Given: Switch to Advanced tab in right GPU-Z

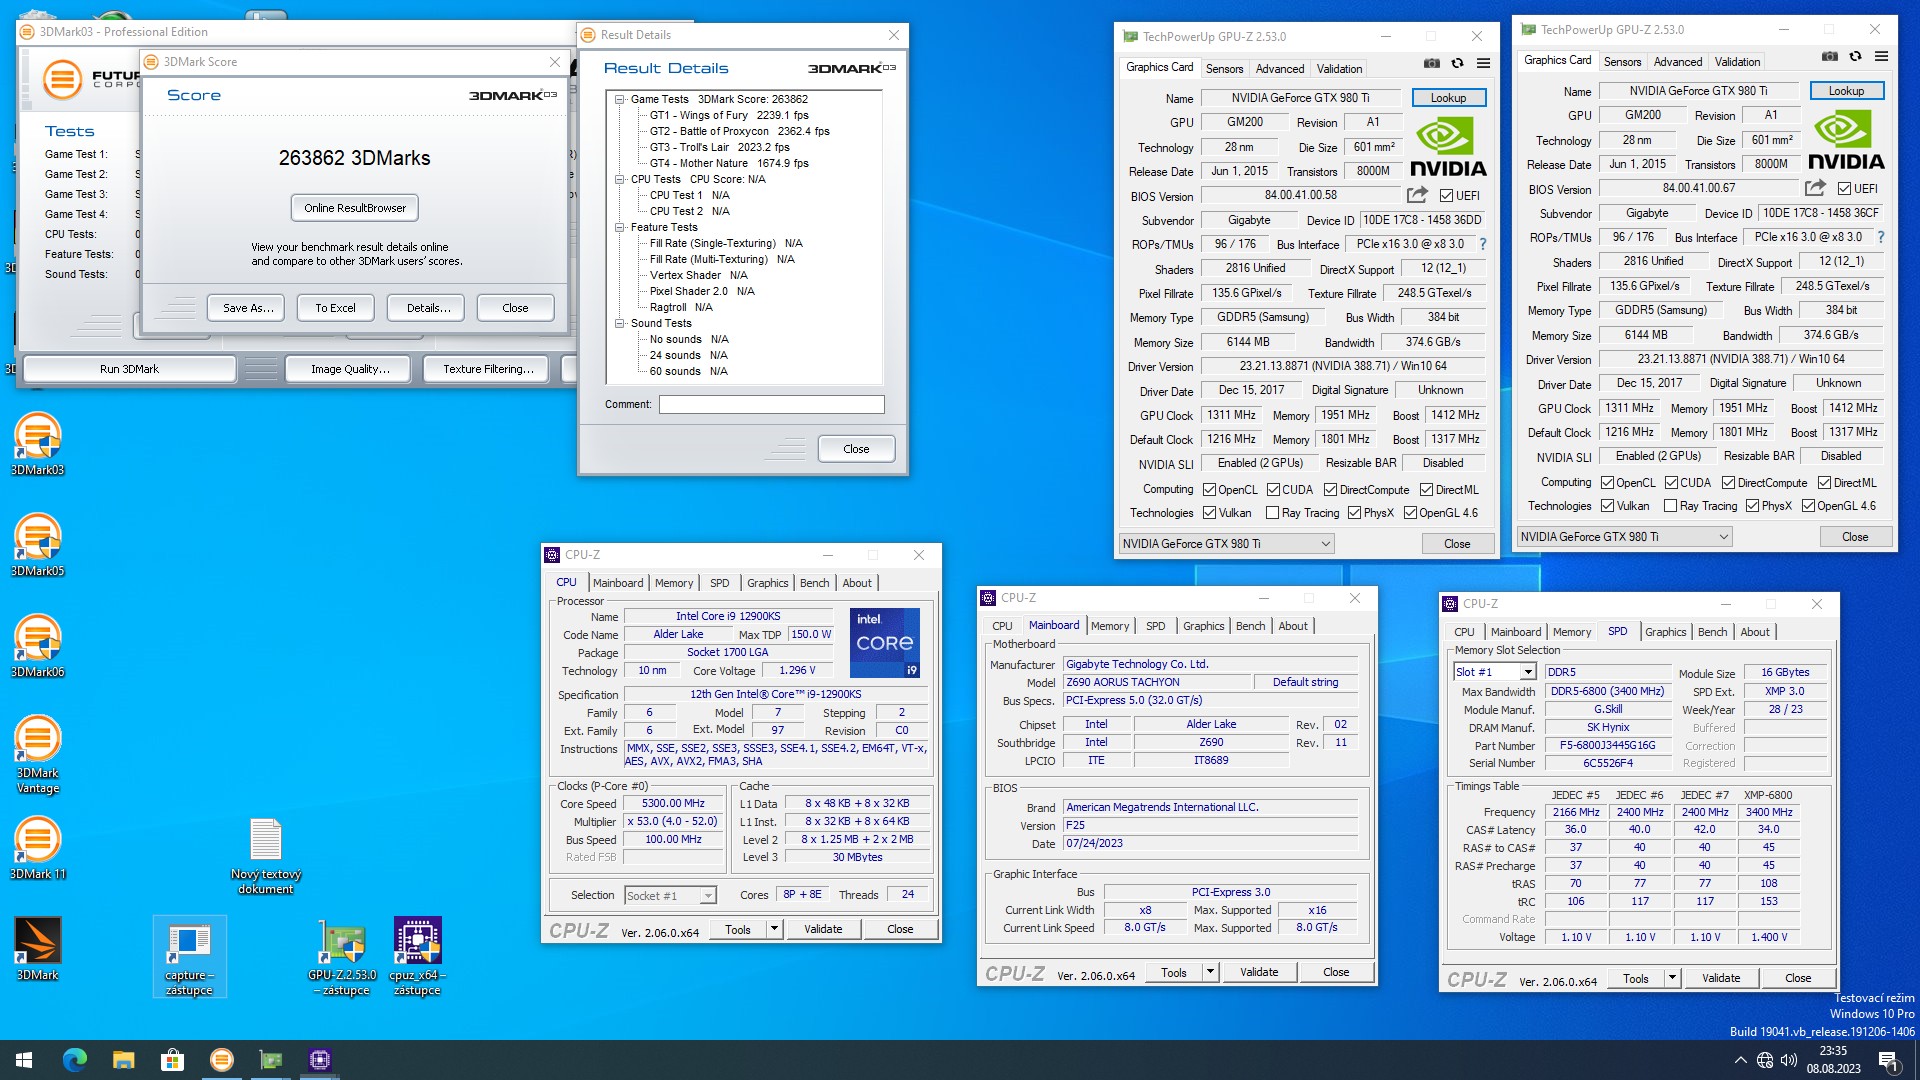Looking at the screenshot, I should (1677, 62).
